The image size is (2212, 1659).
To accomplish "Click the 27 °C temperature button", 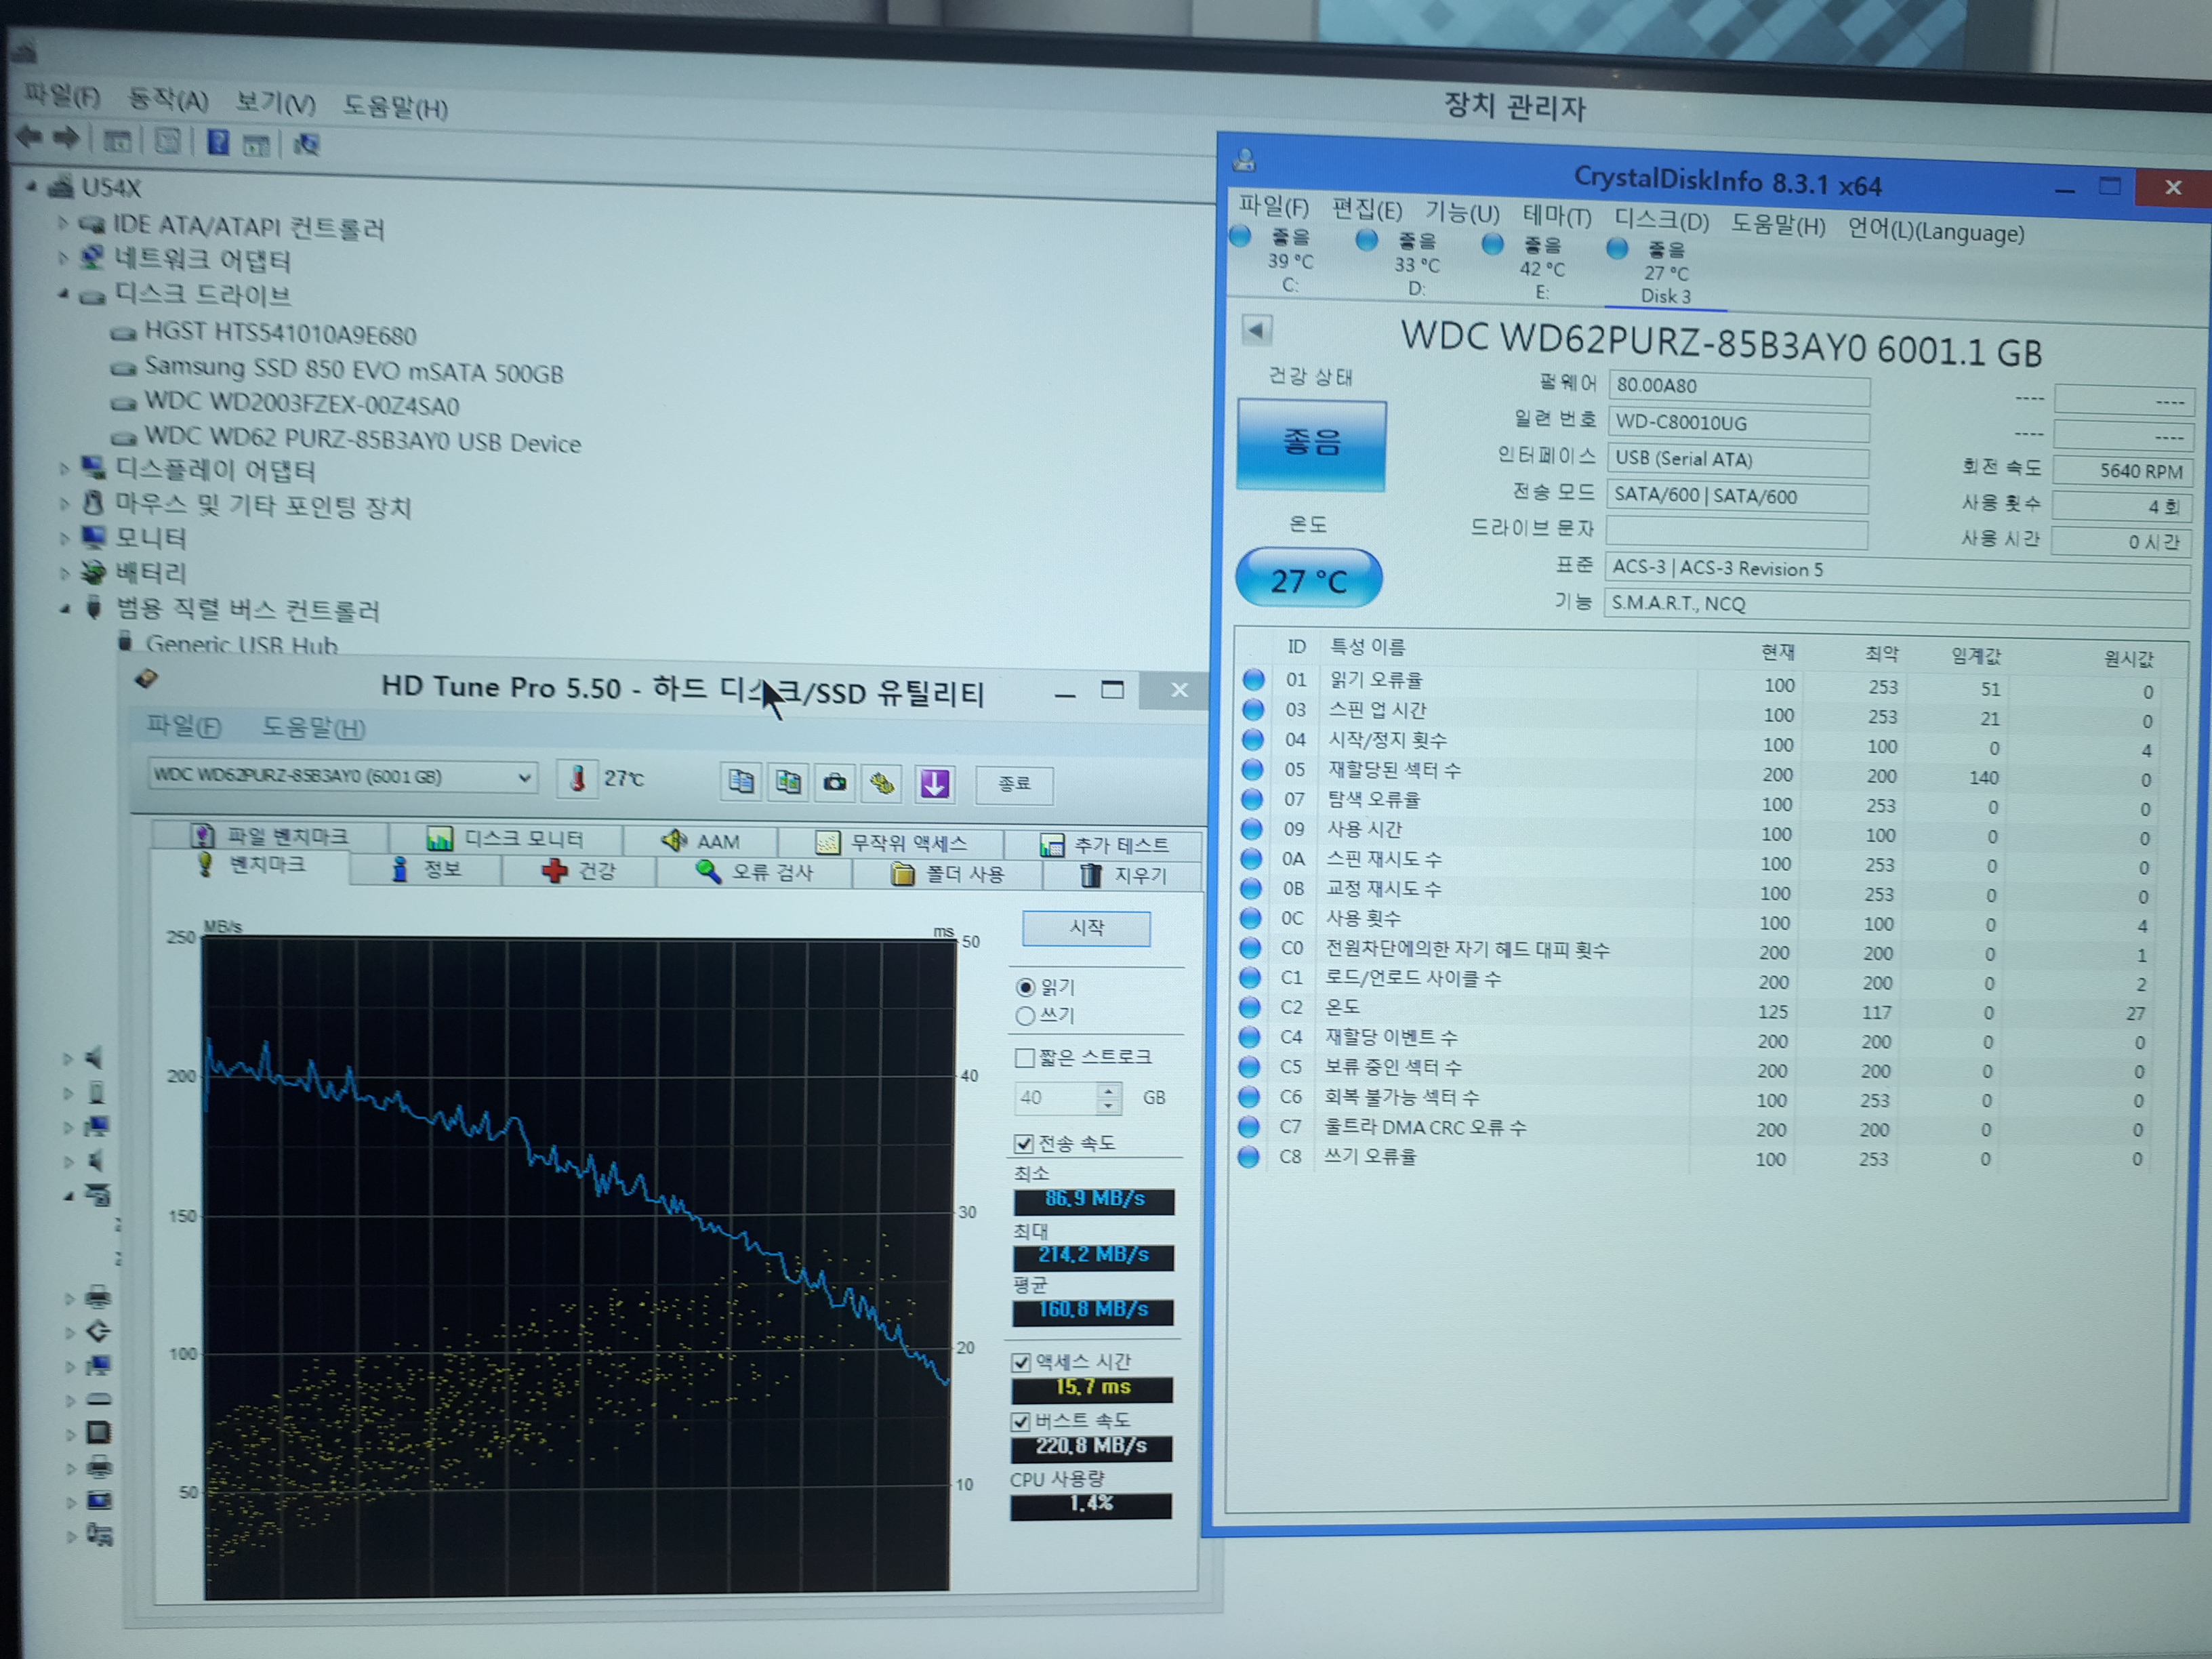I will 1308,579.
